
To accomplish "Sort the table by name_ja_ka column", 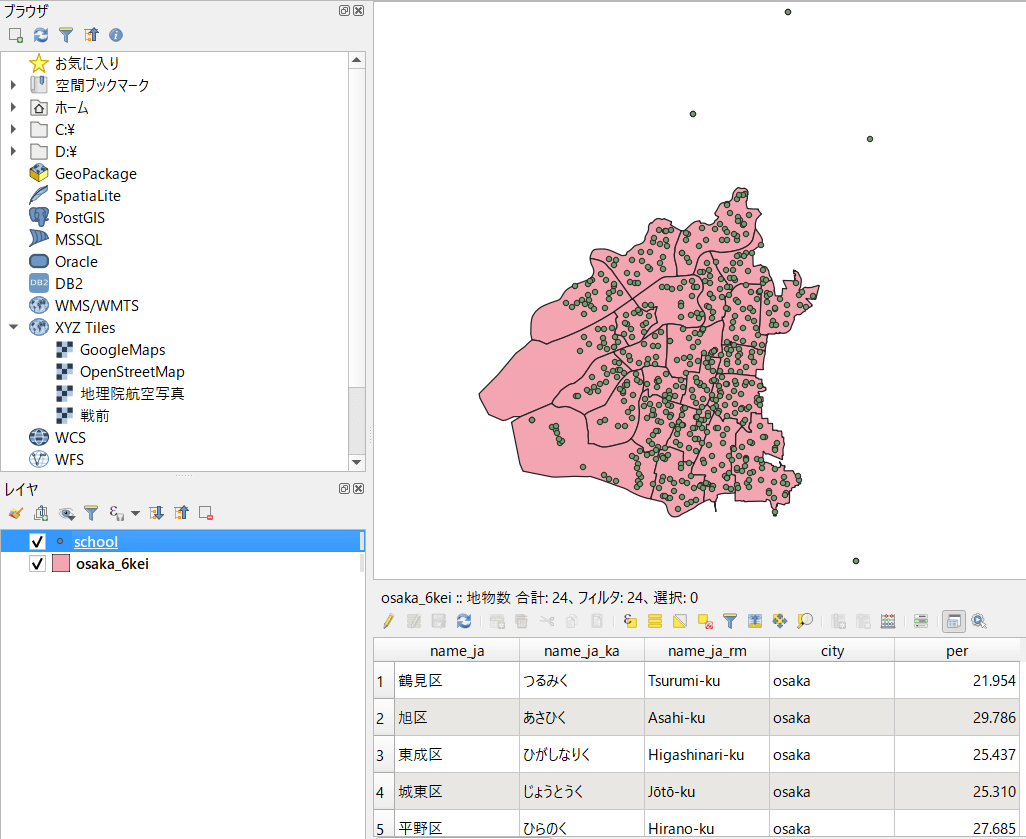I will click(582, 651).
